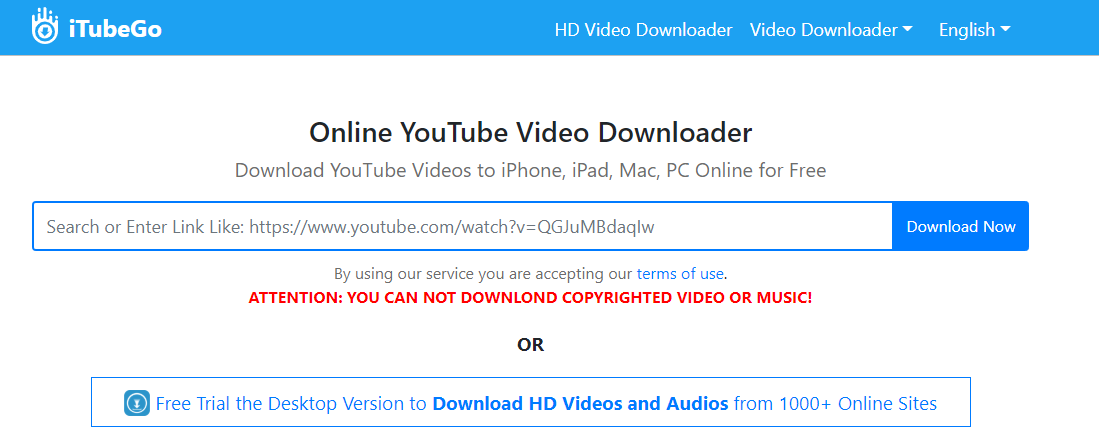Open the English language selector
This screenshot has height=446, width=1099.
point(975,30)
